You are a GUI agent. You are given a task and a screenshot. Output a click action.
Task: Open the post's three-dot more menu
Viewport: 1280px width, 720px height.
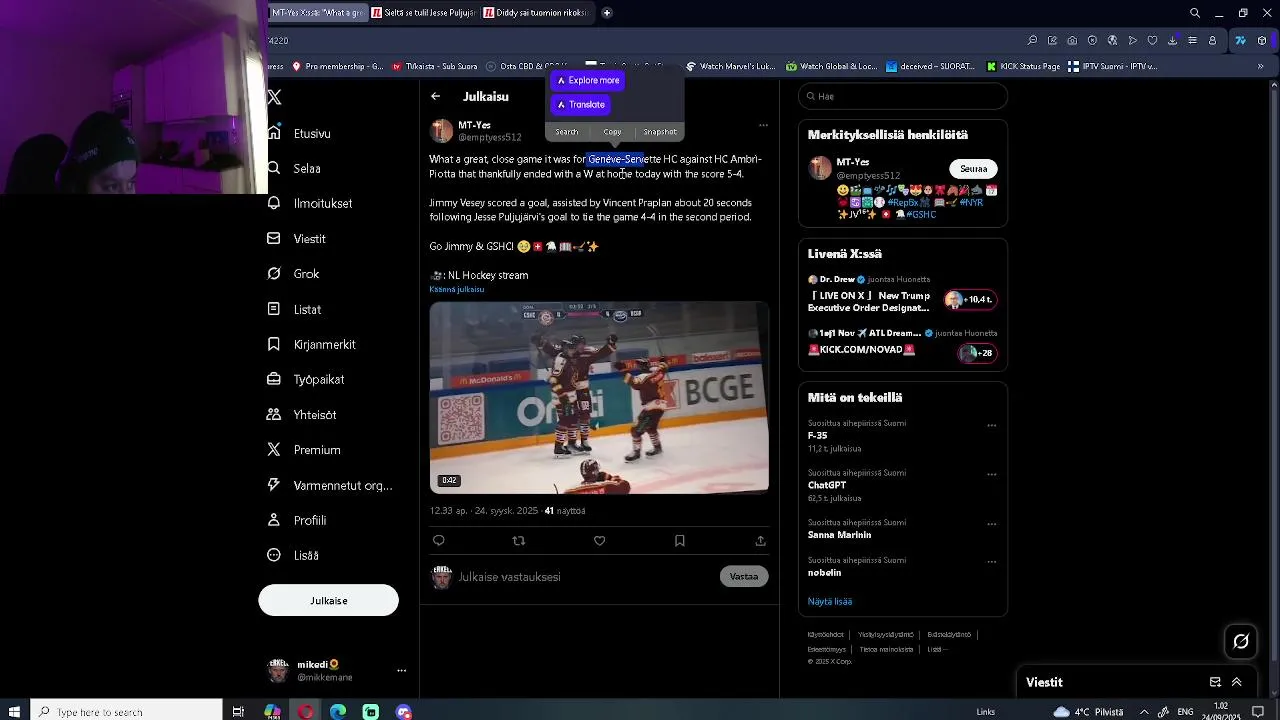pos(763,126)
